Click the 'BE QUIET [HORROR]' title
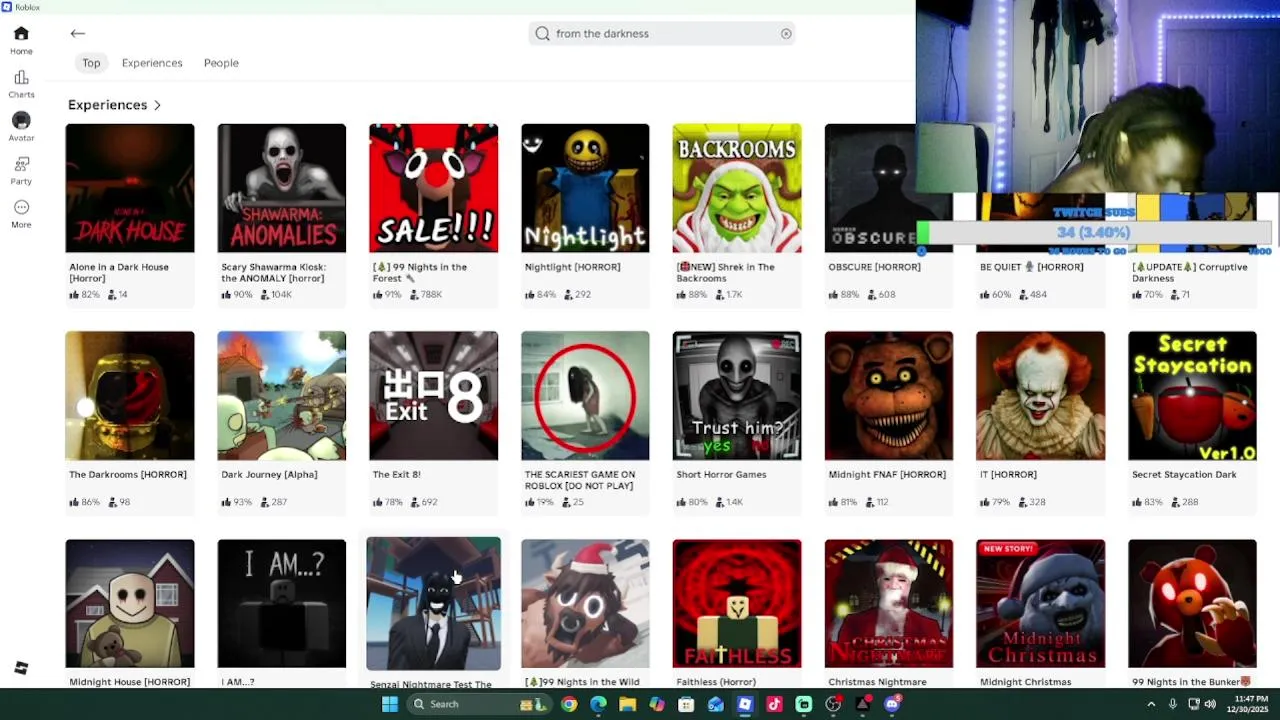 [x=1031, y=267]
